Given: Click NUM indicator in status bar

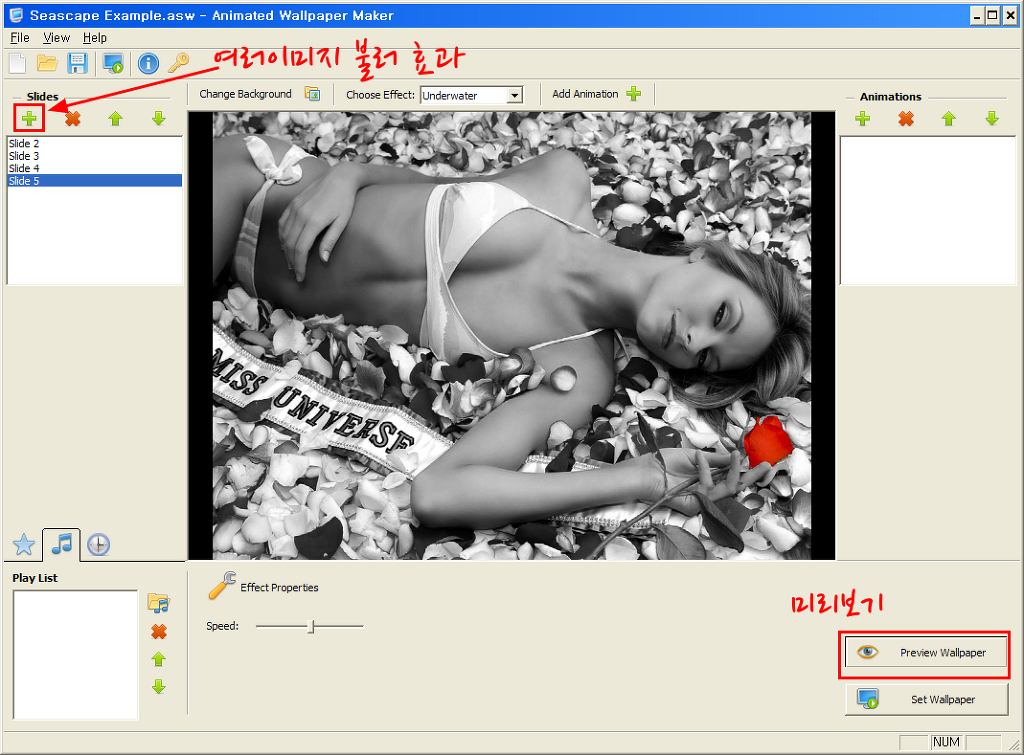Looking at the screenshot, I should (946, 742).
